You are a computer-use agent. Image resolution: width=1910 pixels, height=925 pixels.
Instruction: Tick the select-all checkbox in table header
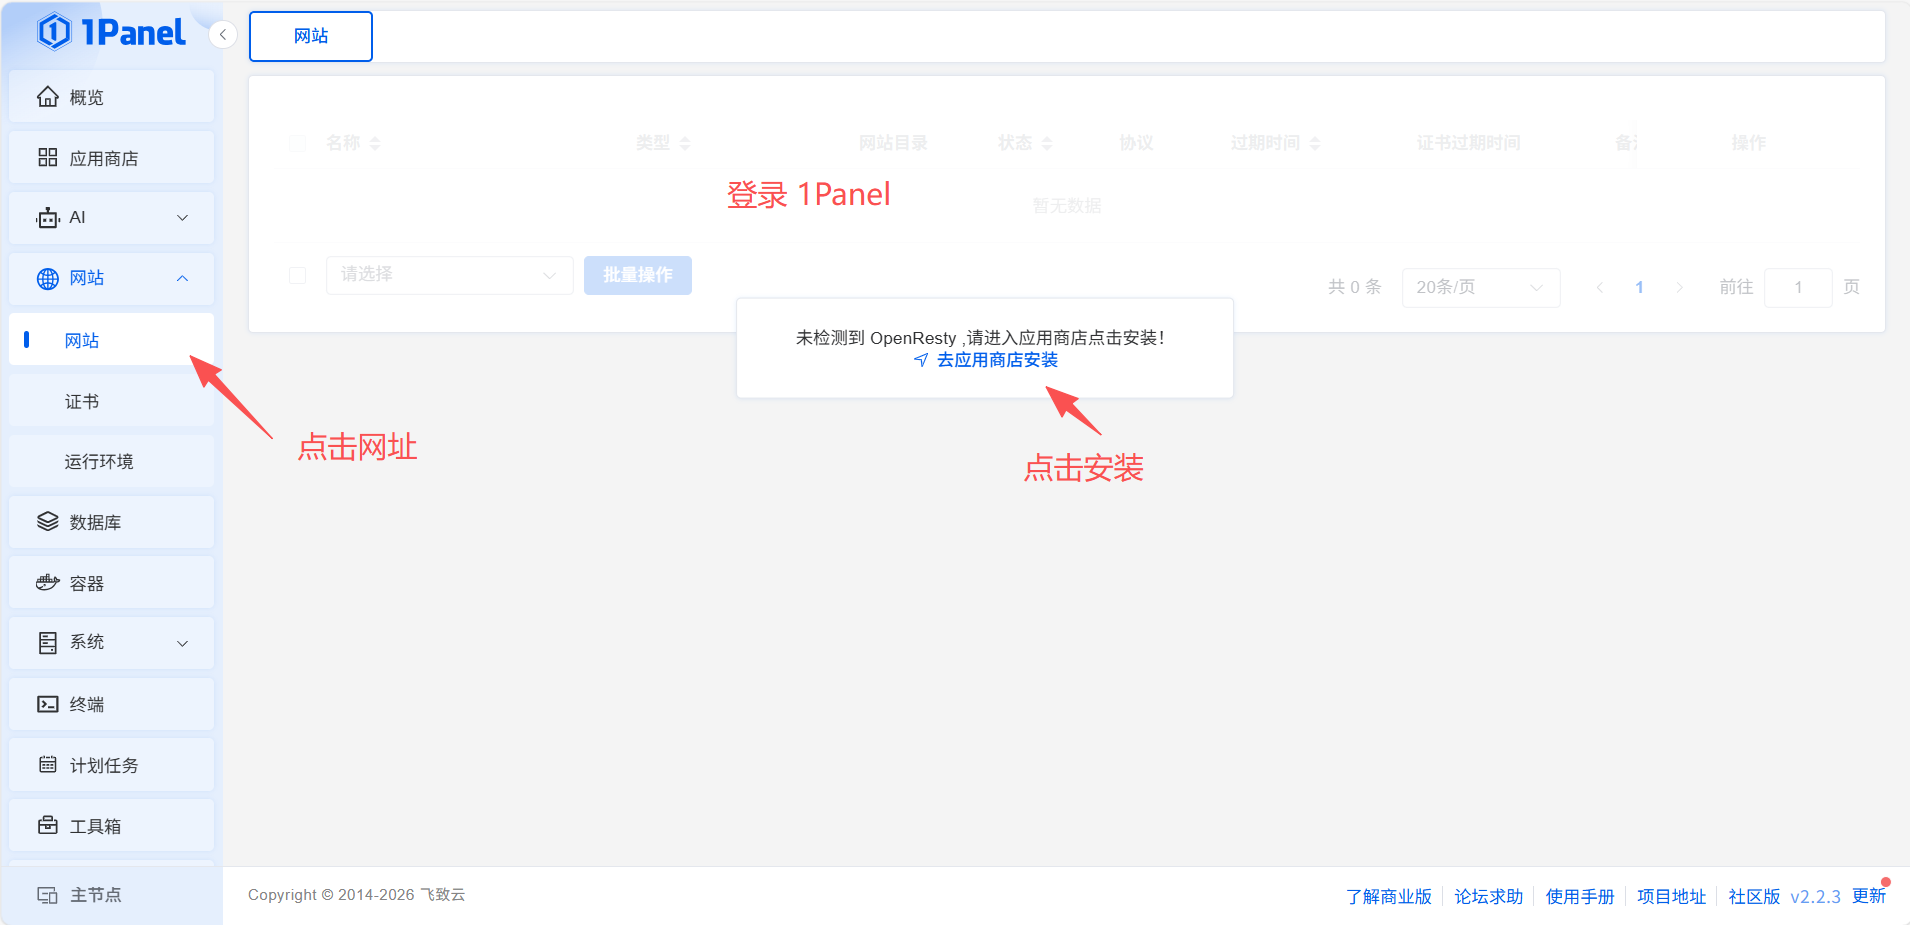(297, 143)
